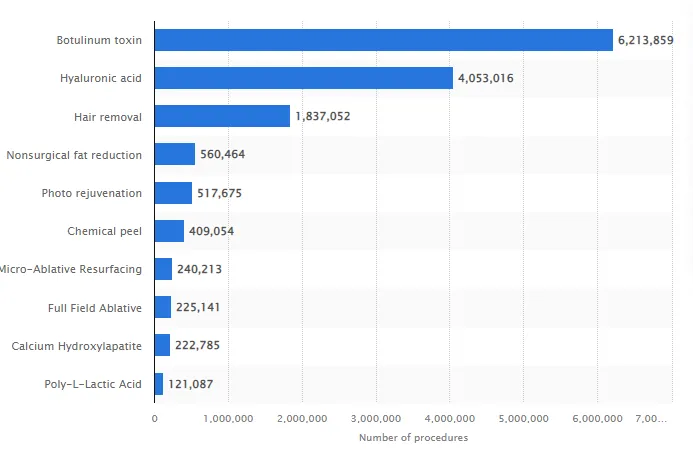Click the value label 222,785
Image resolution: width=693 pixels, height=452 pixels.
tap(197, 346)
